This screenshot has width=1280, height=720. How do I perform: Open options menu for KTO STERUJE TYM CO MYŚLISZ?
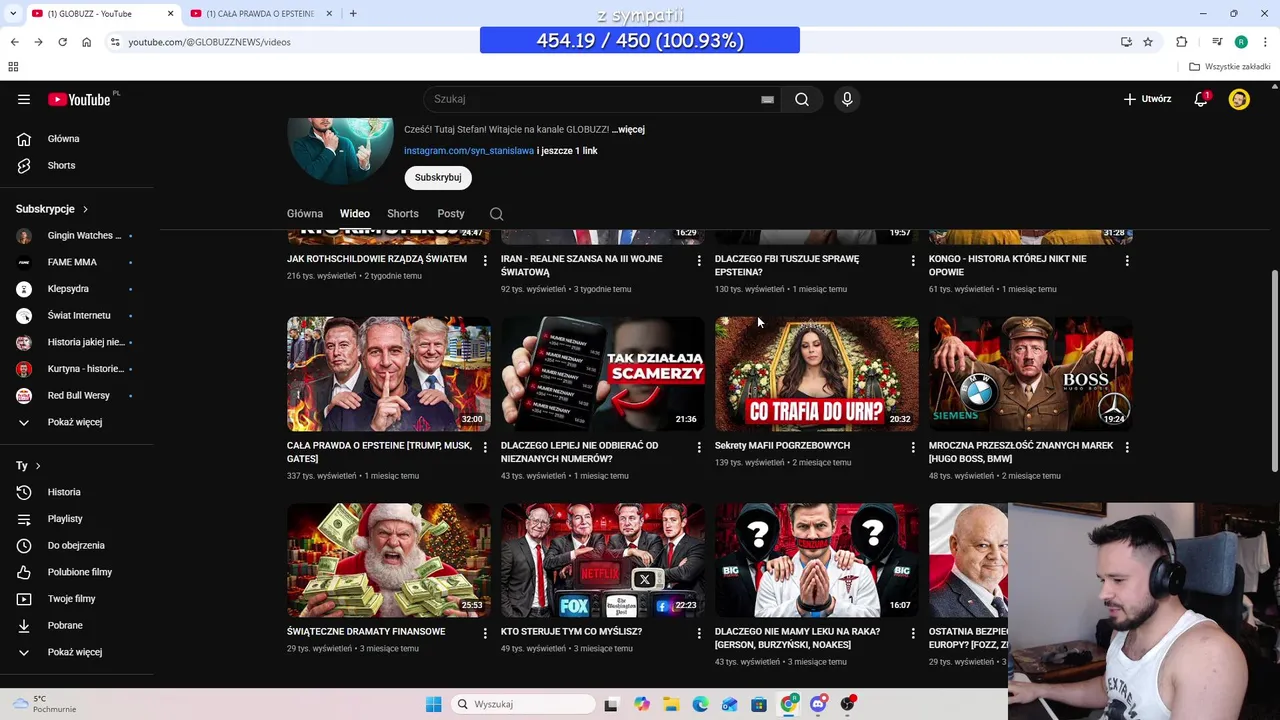[699, 633]
